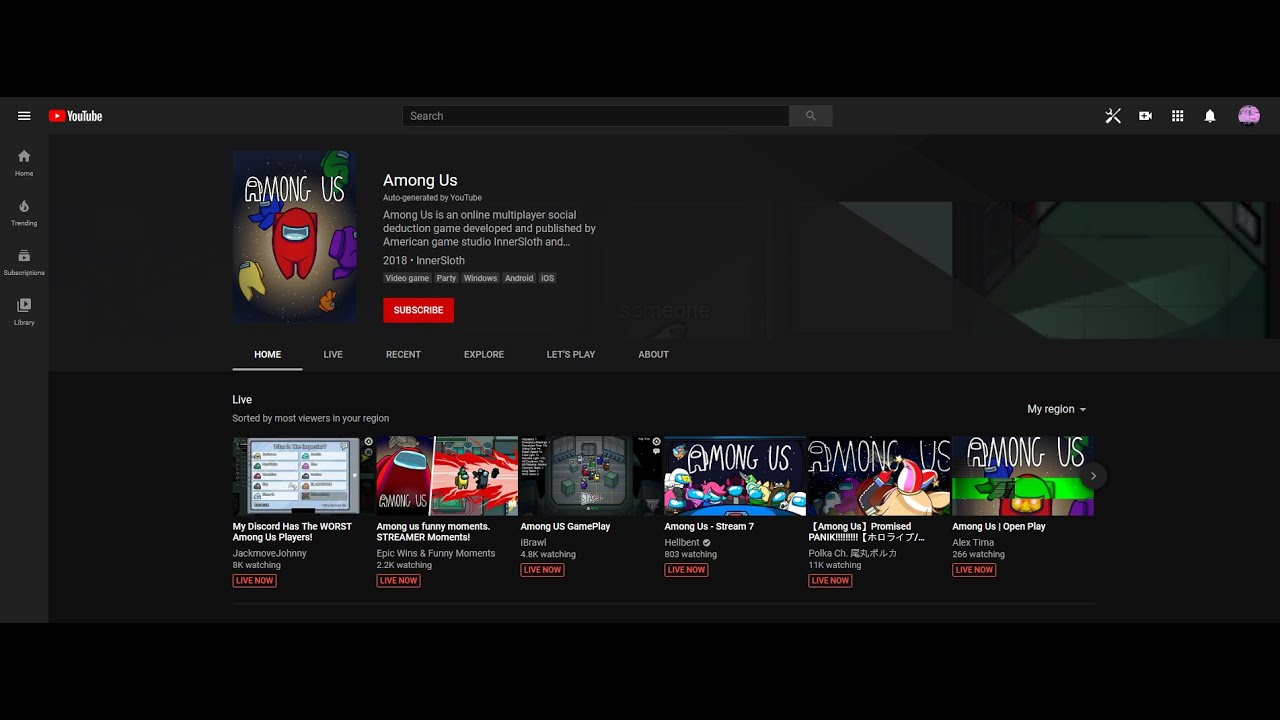Screen dimensions: 1280x720
Task: Click the Live section heading
Action: [x=242, y=400]
